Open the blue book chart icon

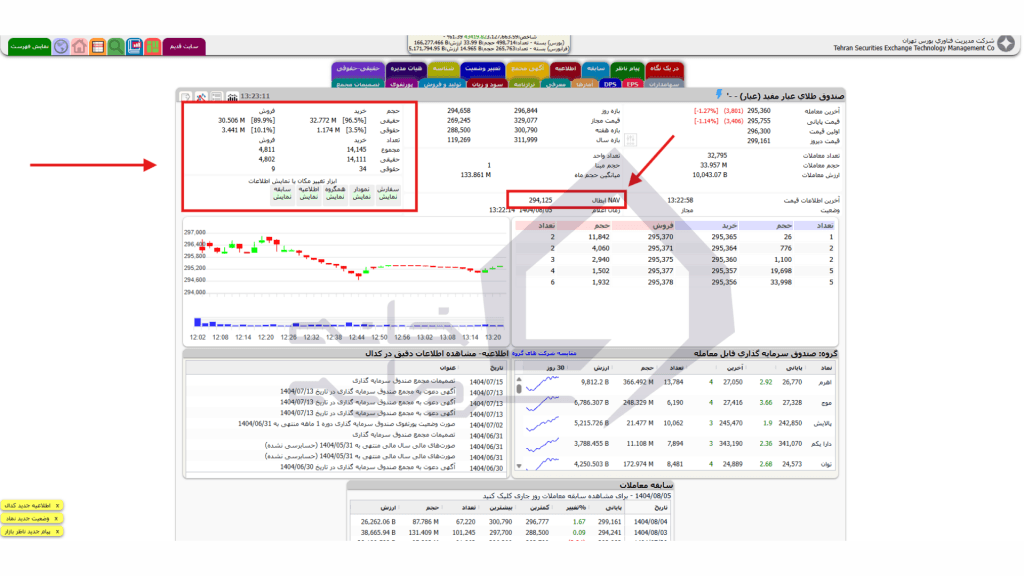click(x=134, y=46)
